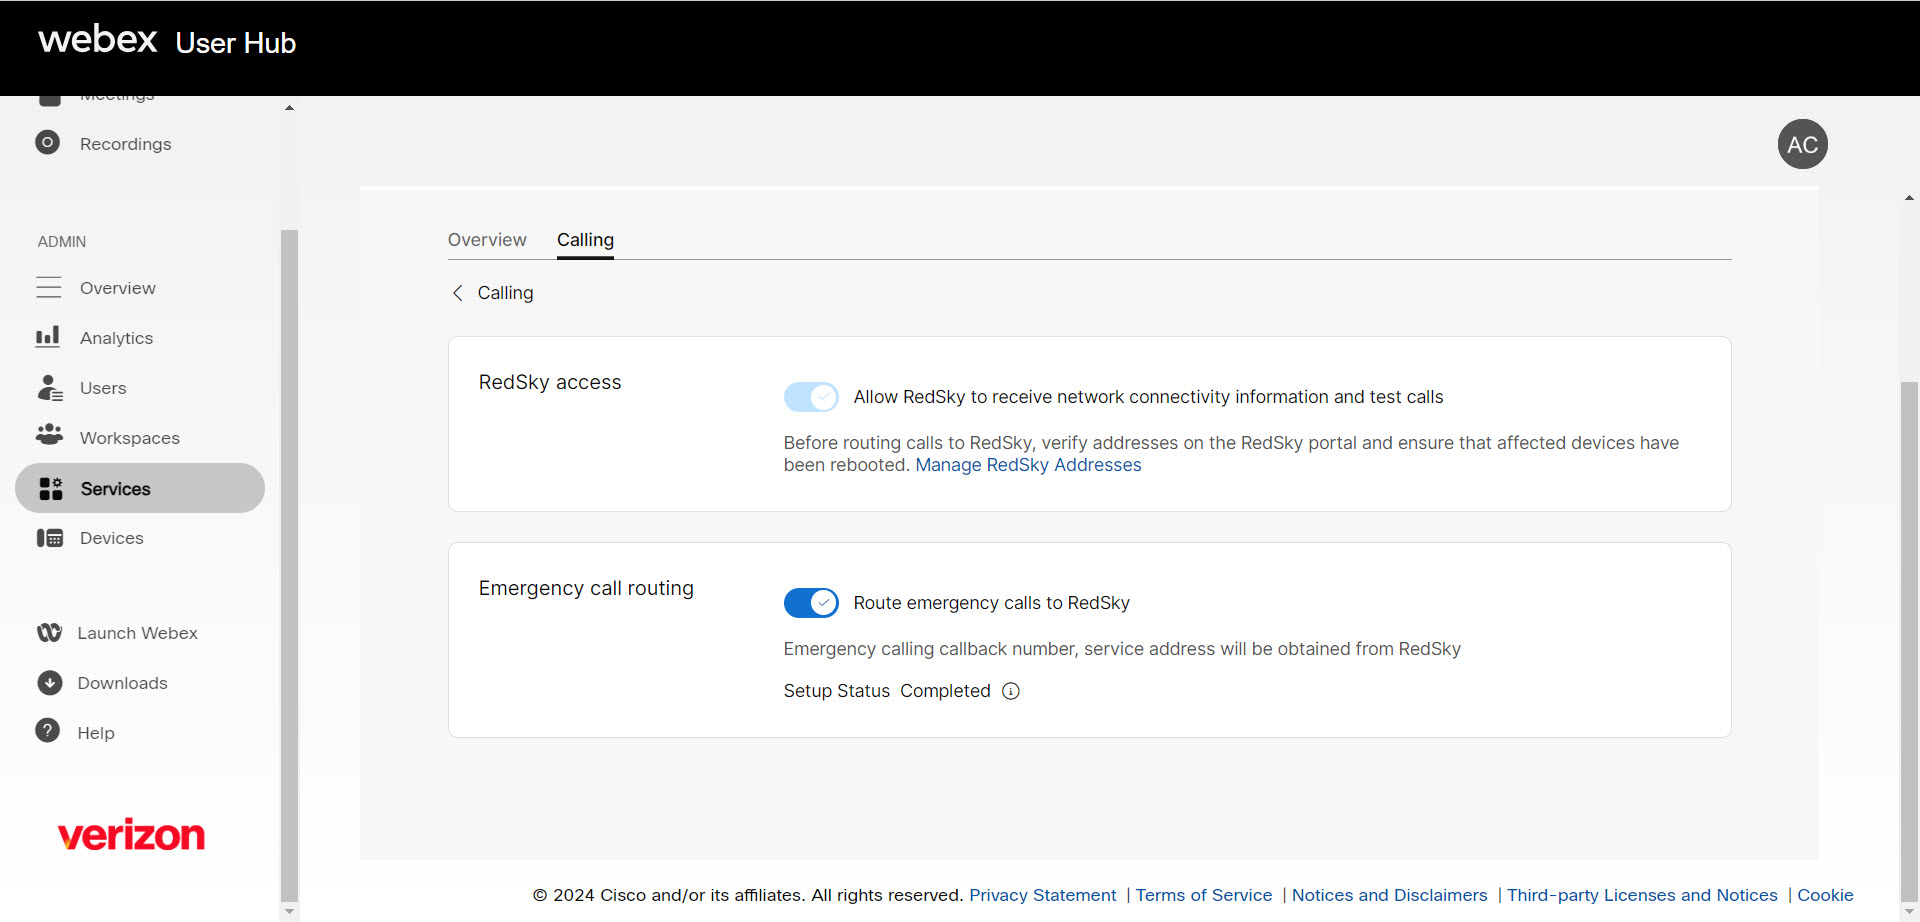Click the RedSky access heading

550,382
